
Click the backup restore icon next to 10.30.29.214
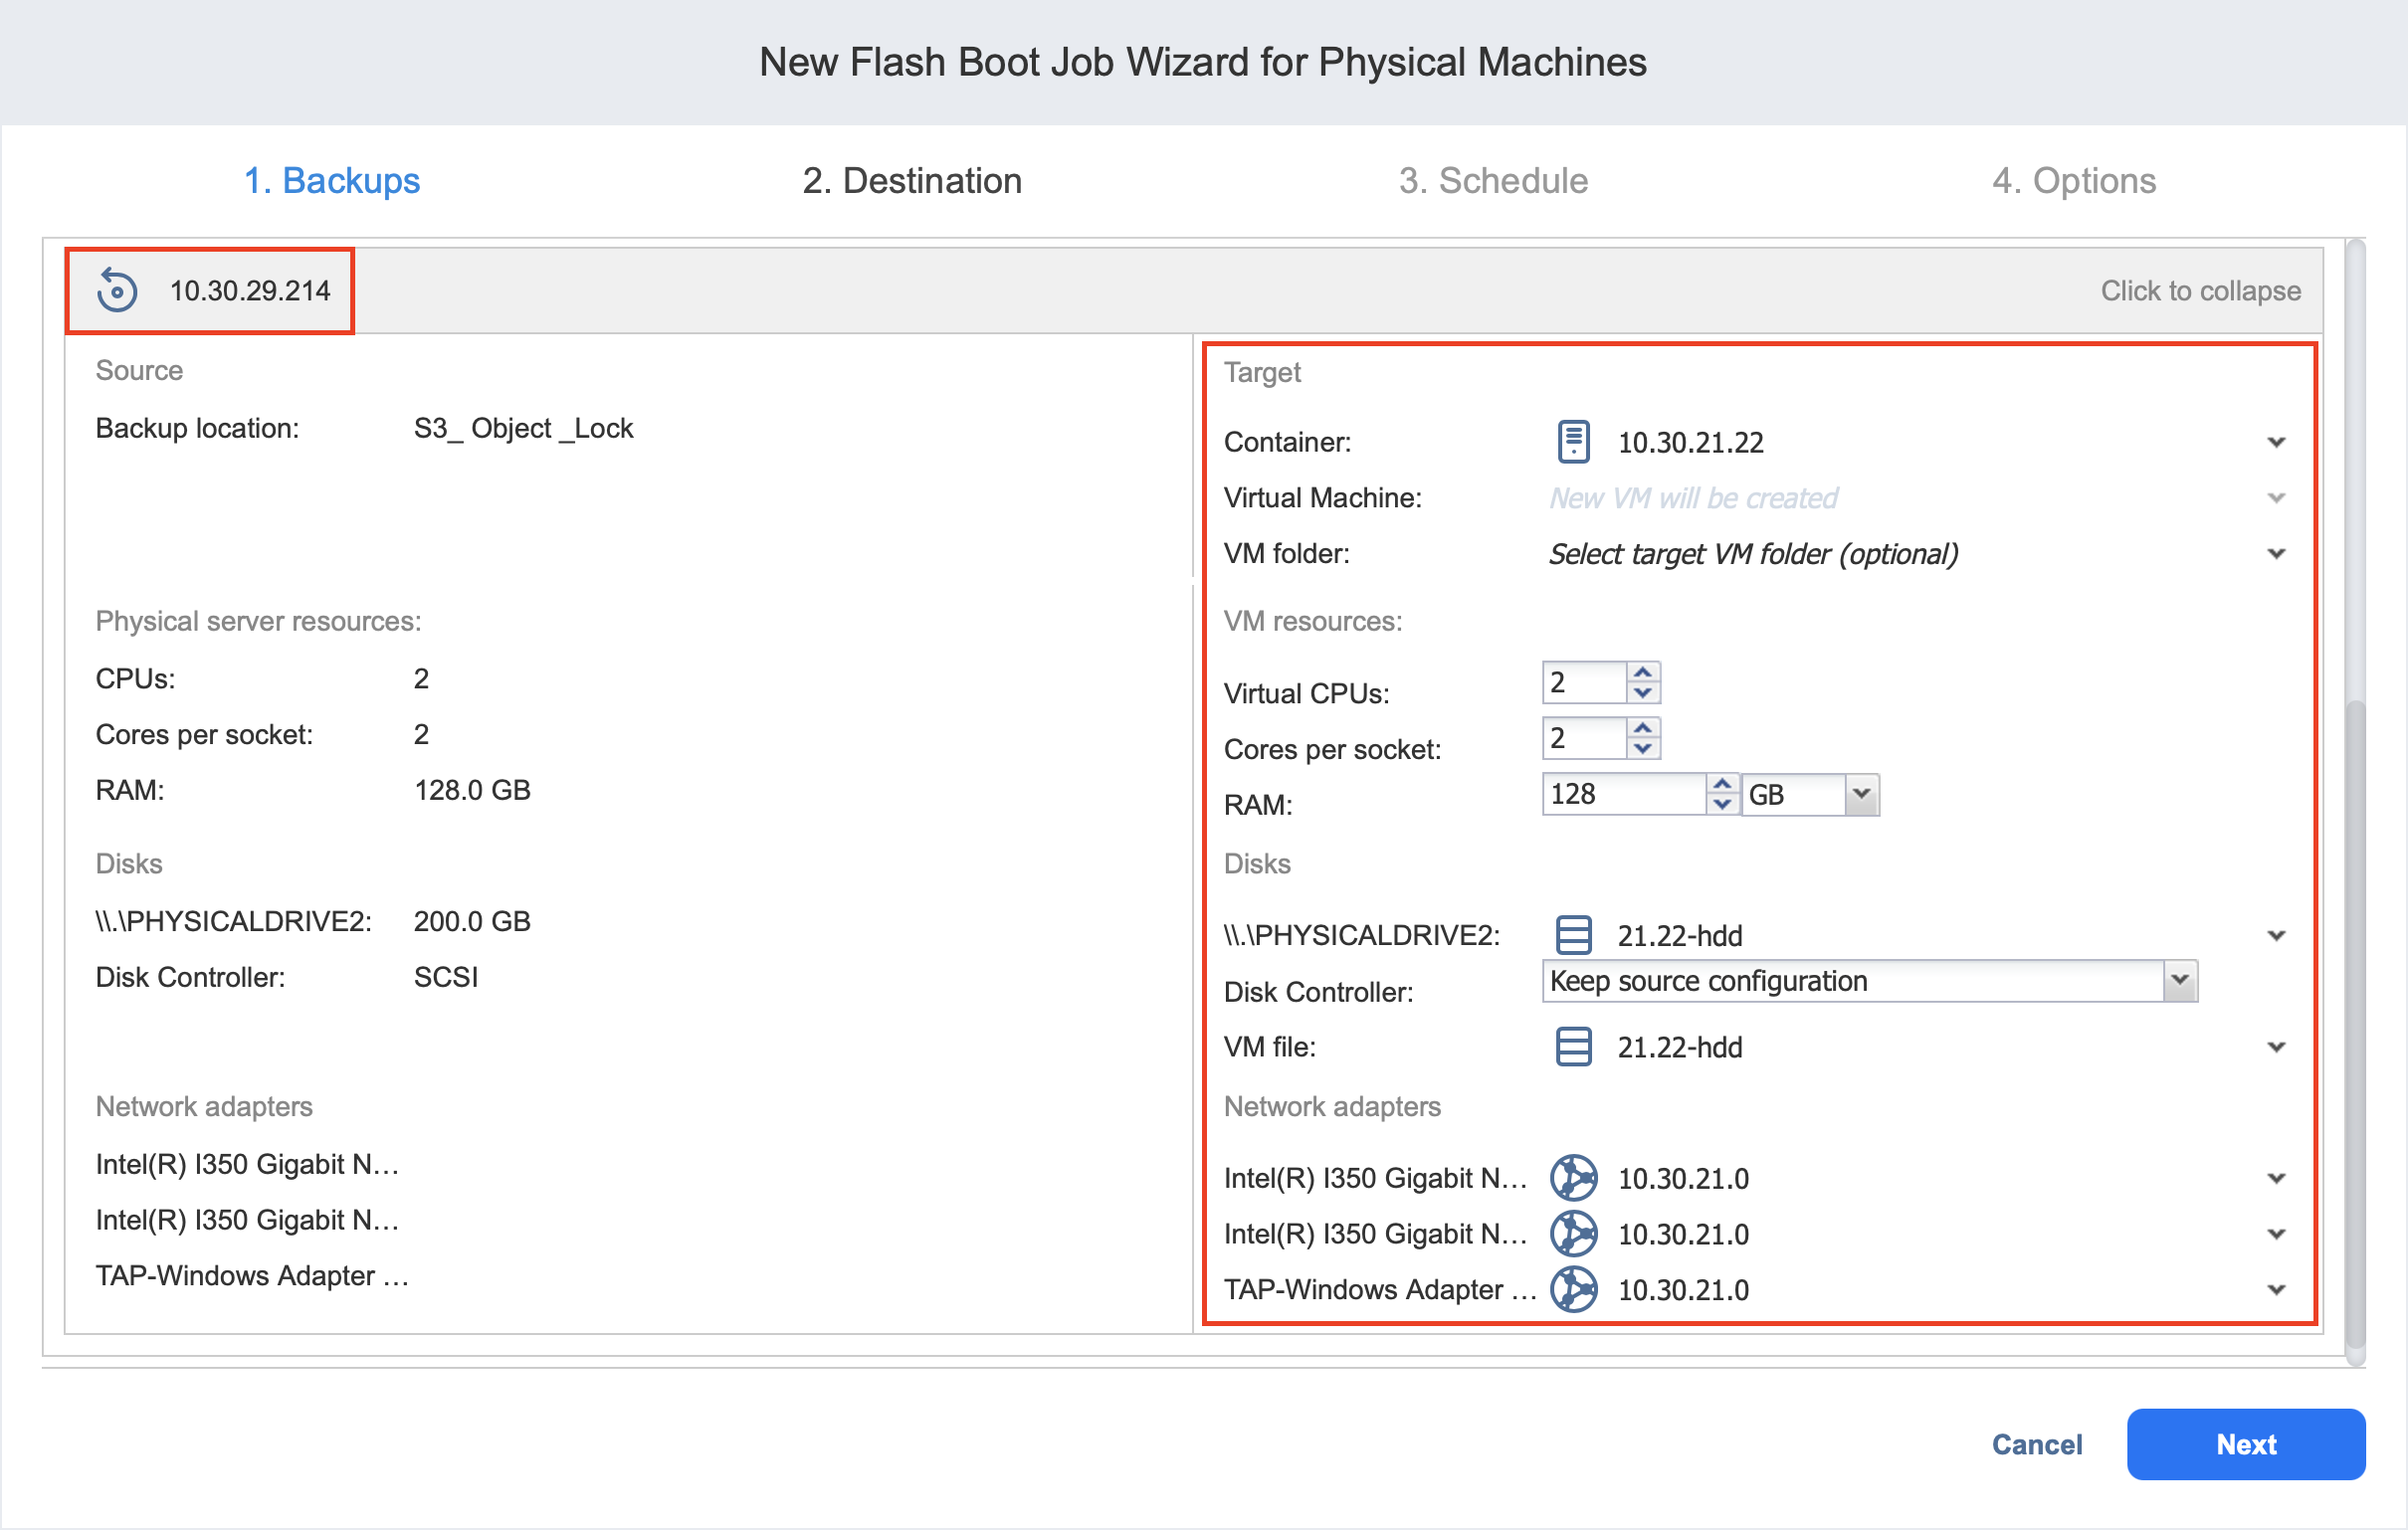[x=117, y=291]
